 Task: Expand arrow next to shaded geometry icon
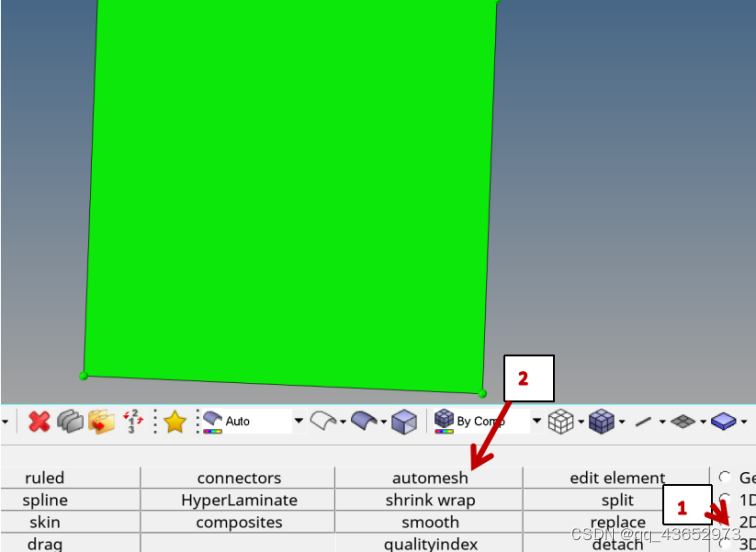point(384,422)
